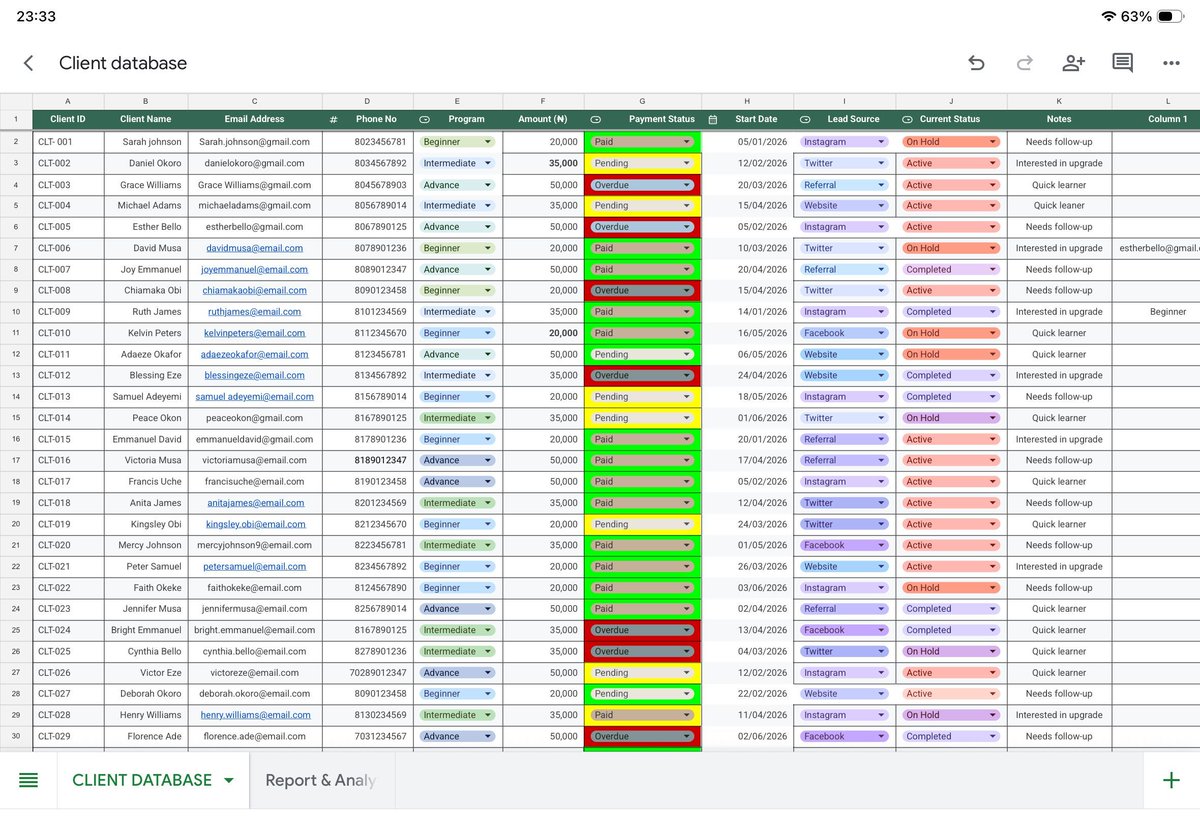This screenshot has width=1200, height=834.
Task: Click the Lead Source column type icon
Action: click(x=805, y=119)
